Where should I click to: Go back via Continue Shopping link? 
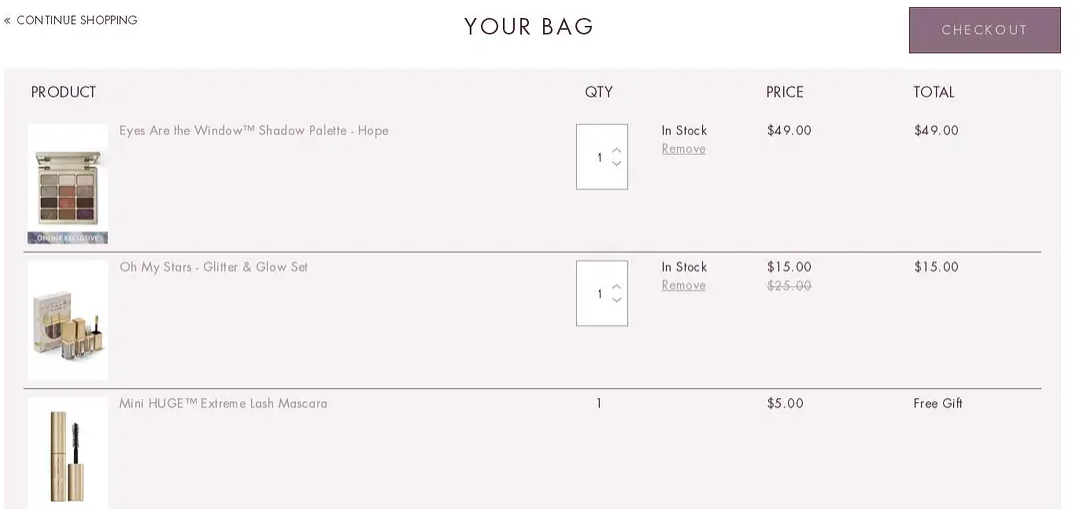point(71,20)
